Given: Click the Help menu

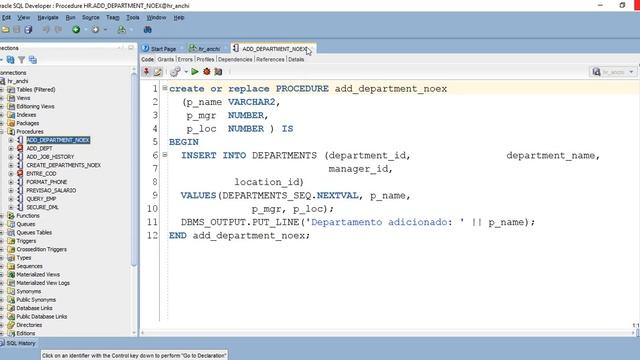Looking at the screenshot, I should 179,18.
